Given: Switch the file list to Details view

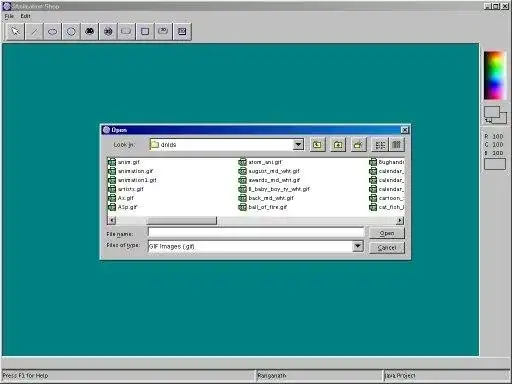Looking at the screenshot, I should 396,145.
